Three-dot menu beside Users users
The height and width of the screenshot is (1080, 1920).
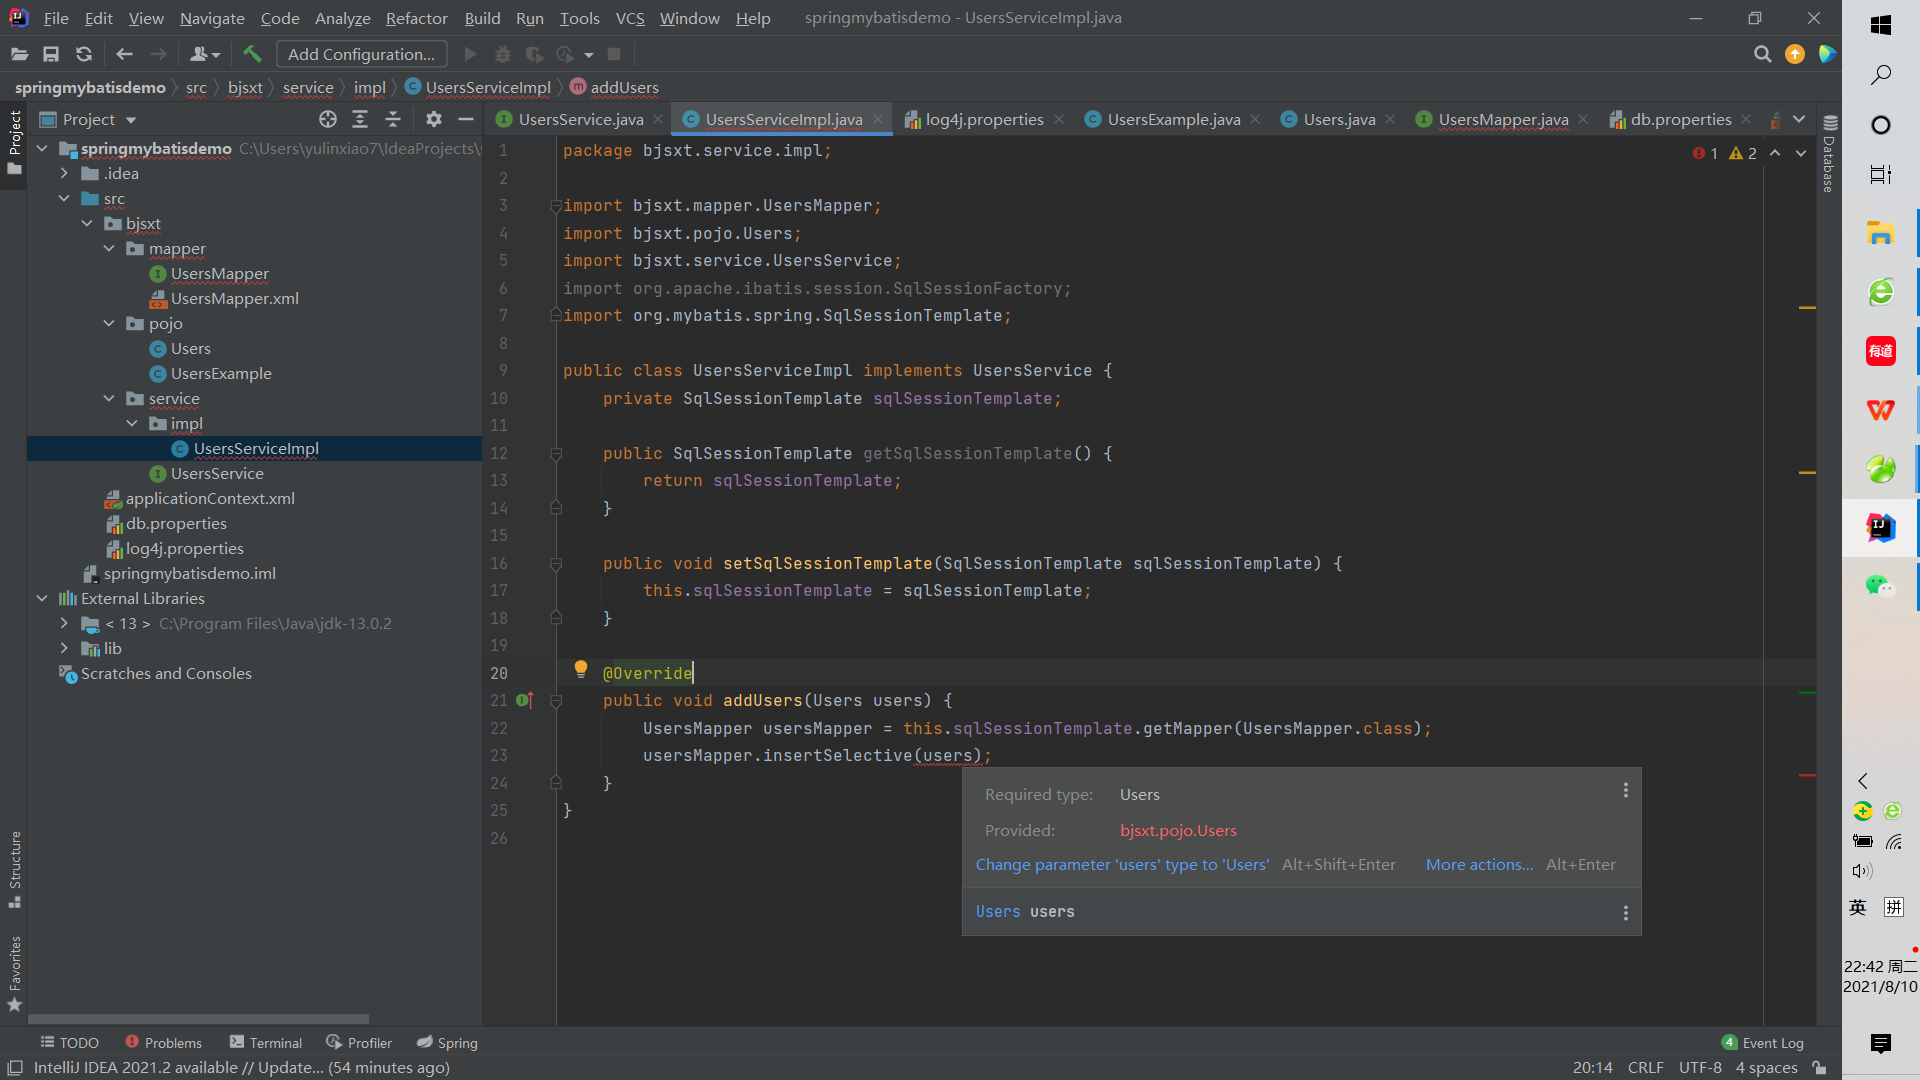(x=1626, y=913)
